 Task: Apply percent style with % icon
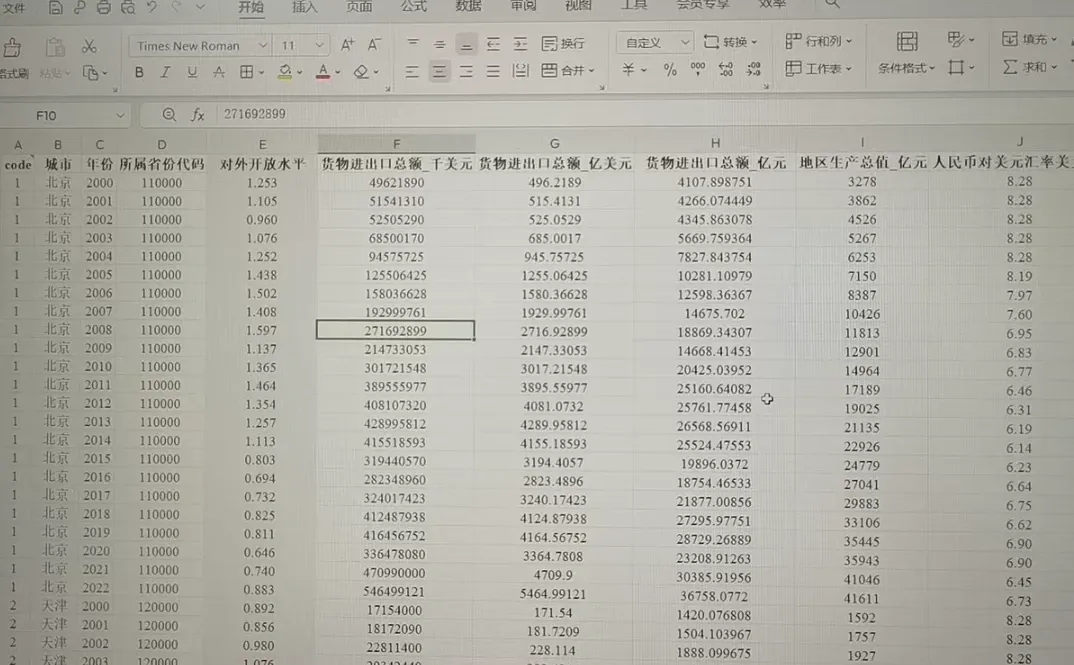point(671,70)
